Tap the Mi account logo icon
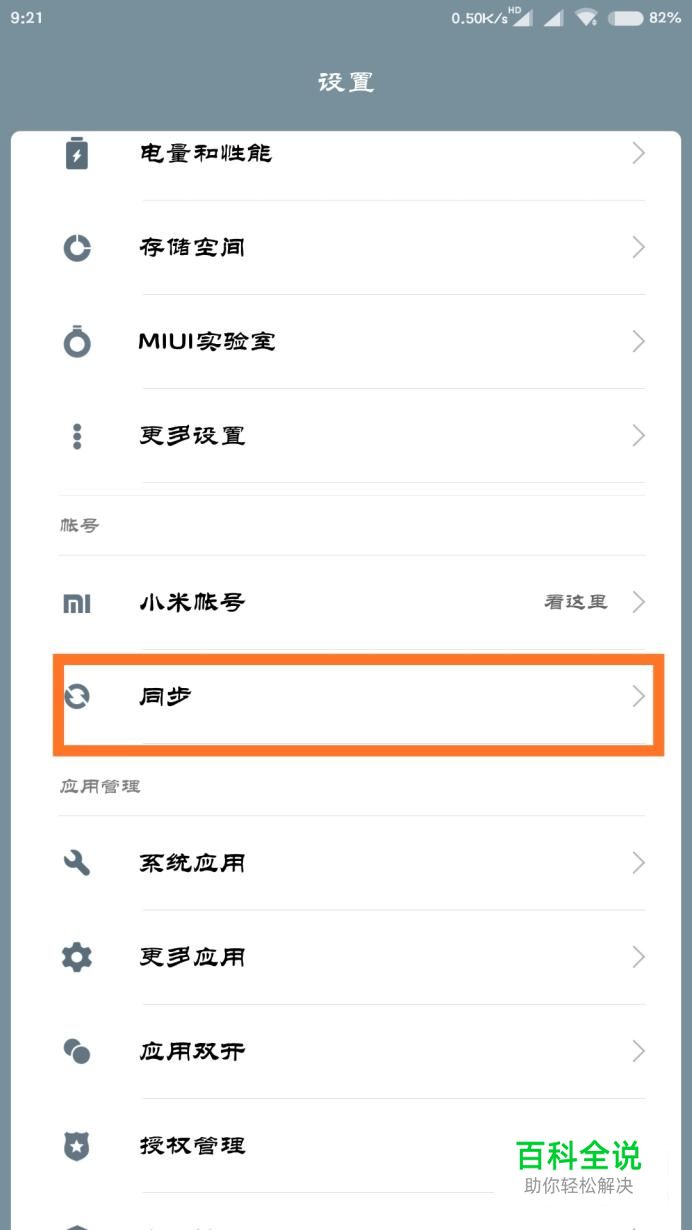Image resolution: width=692 pixels, height=1230 pixels. coord(77,603)
